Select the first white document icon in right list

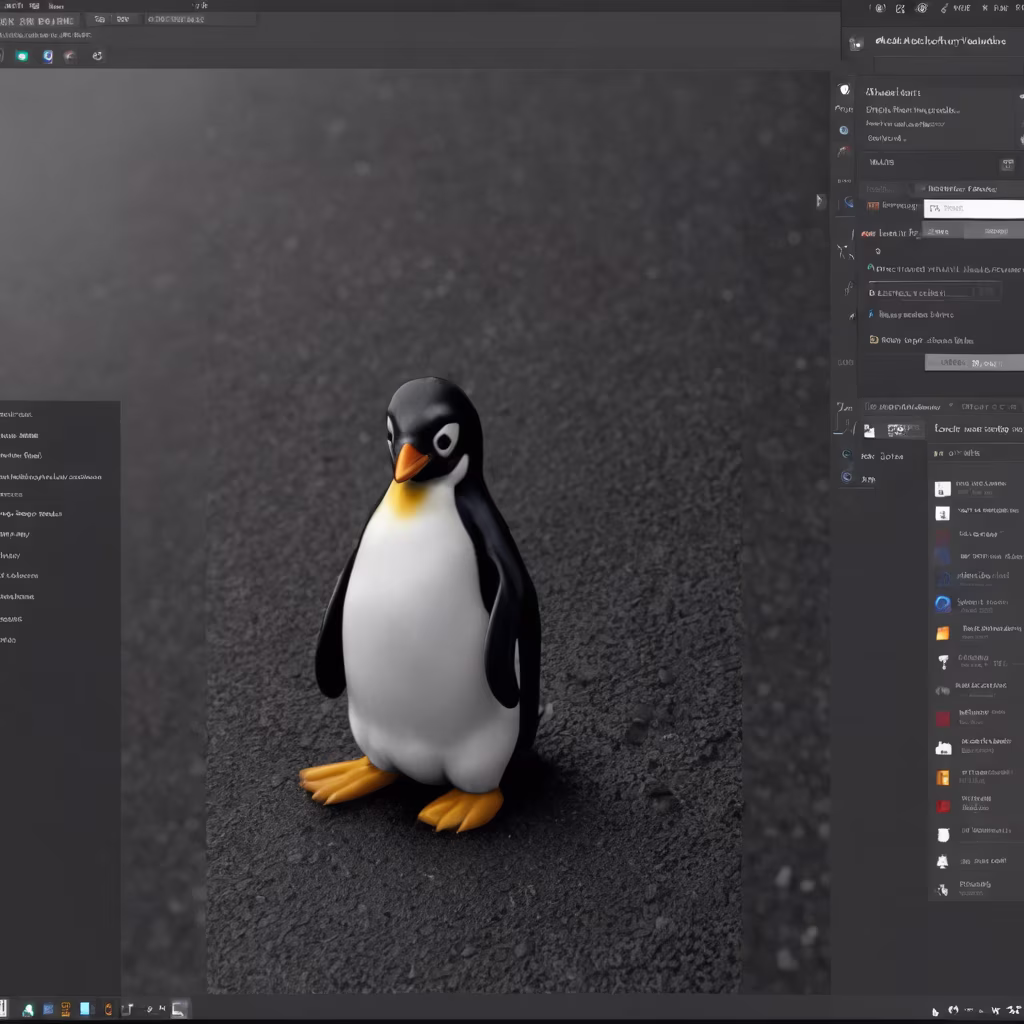[x=942, y=489]
